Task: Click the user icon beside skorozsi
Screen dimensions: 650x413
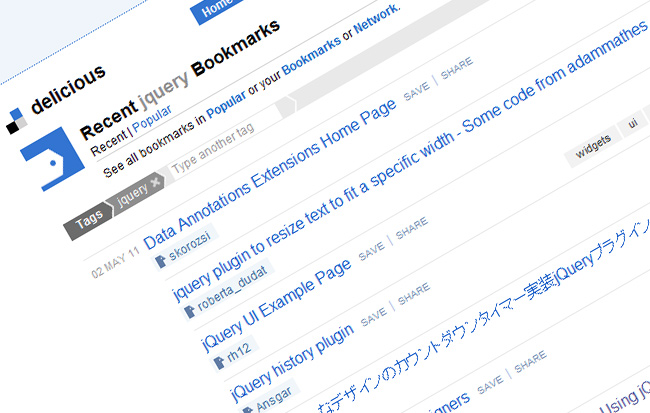Action: (x=161, y=261)
